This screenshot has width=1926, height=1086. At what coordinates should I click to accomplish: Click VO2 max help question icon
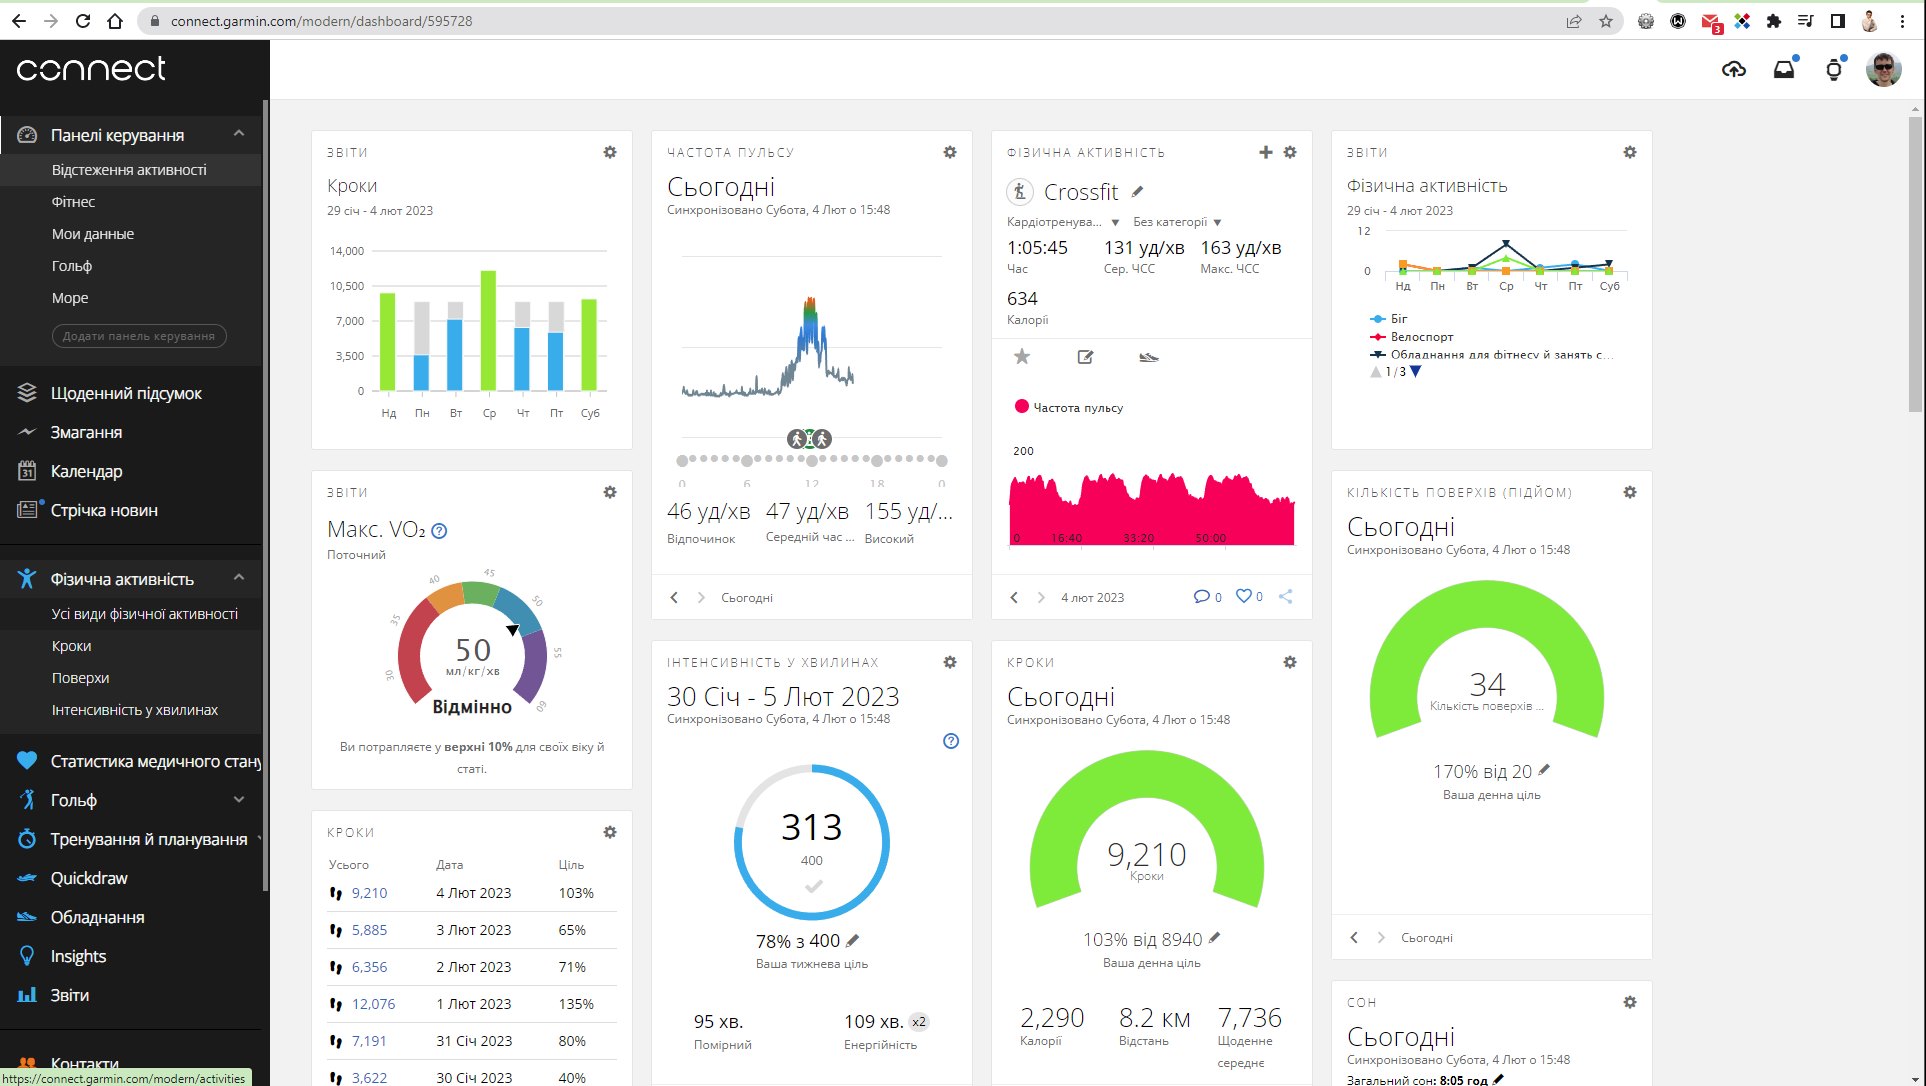pos(439,531)
